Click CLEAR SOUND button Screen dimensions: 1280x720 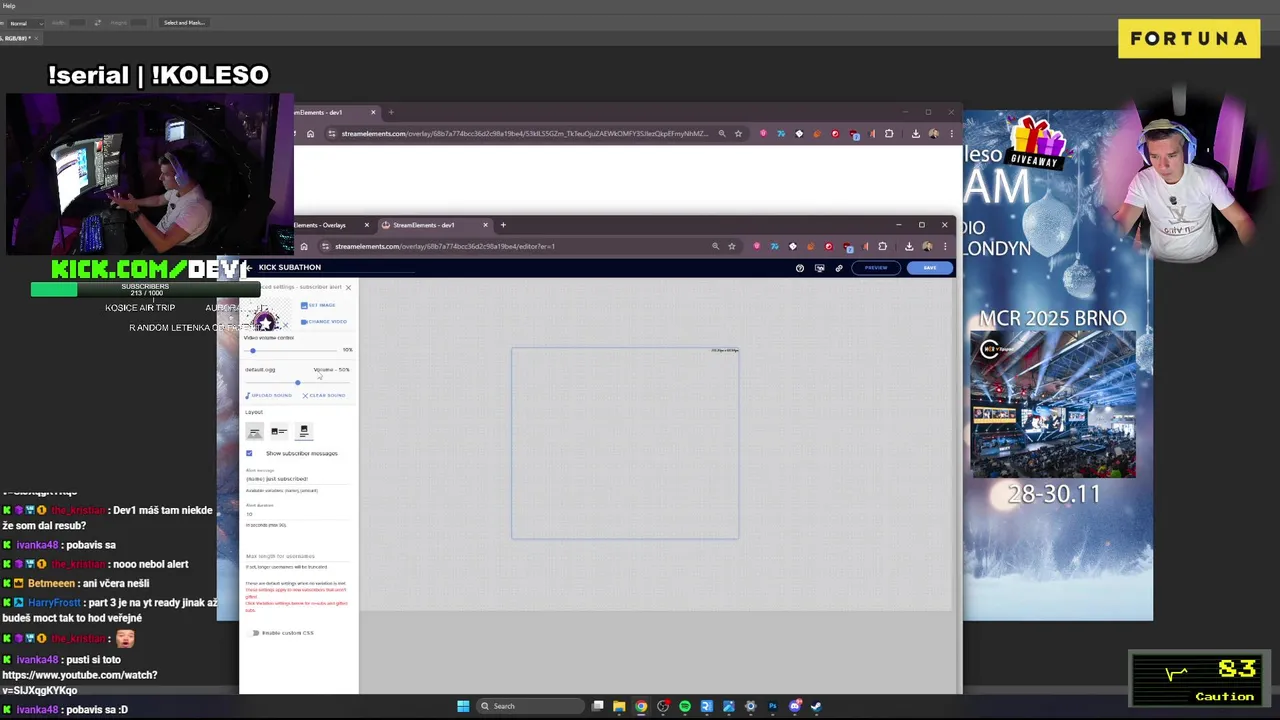coord(324,395)
